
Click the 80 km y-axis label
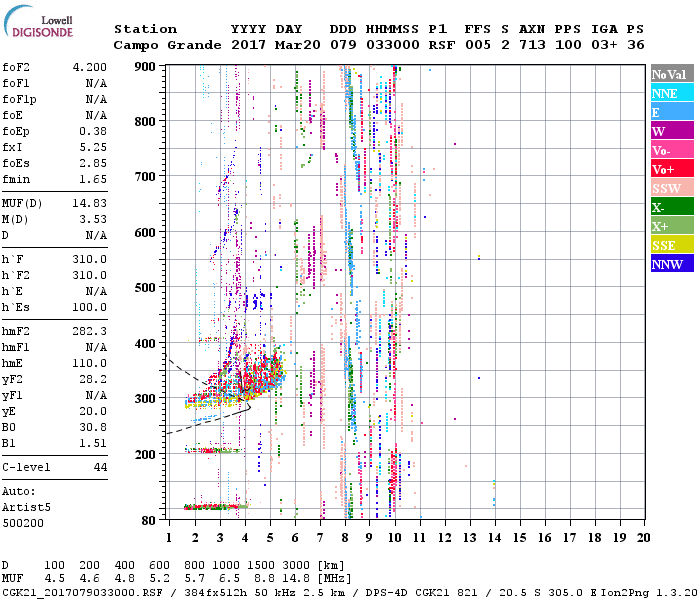point(149,520)
